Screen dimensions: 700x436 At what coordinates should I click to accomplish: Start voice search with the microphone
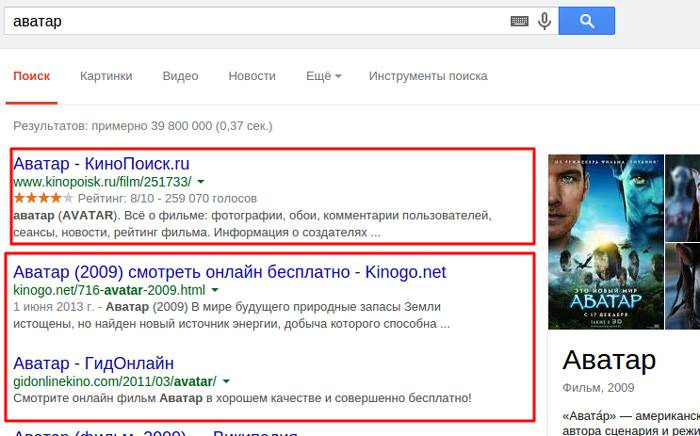pos(544,21)
